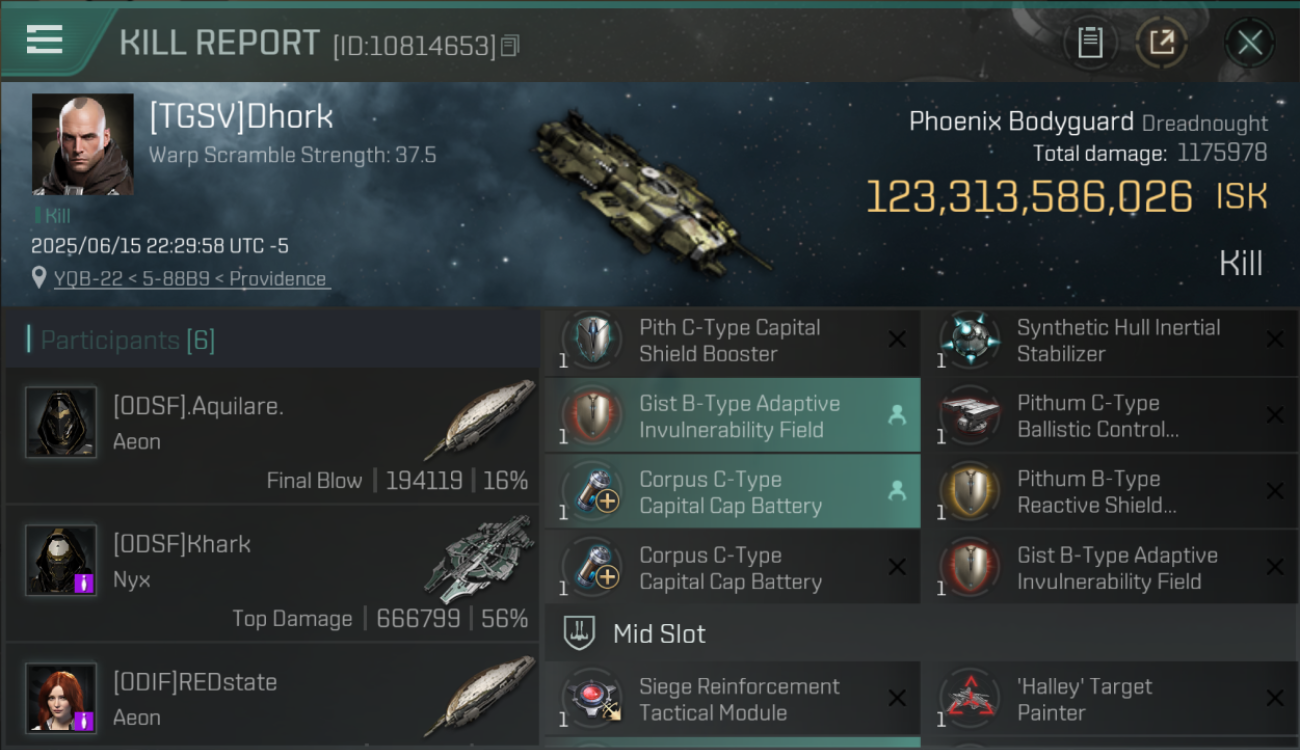The image size is (1300, 750).
Task: Open the clipboard notes icon
Action: 1090,42
